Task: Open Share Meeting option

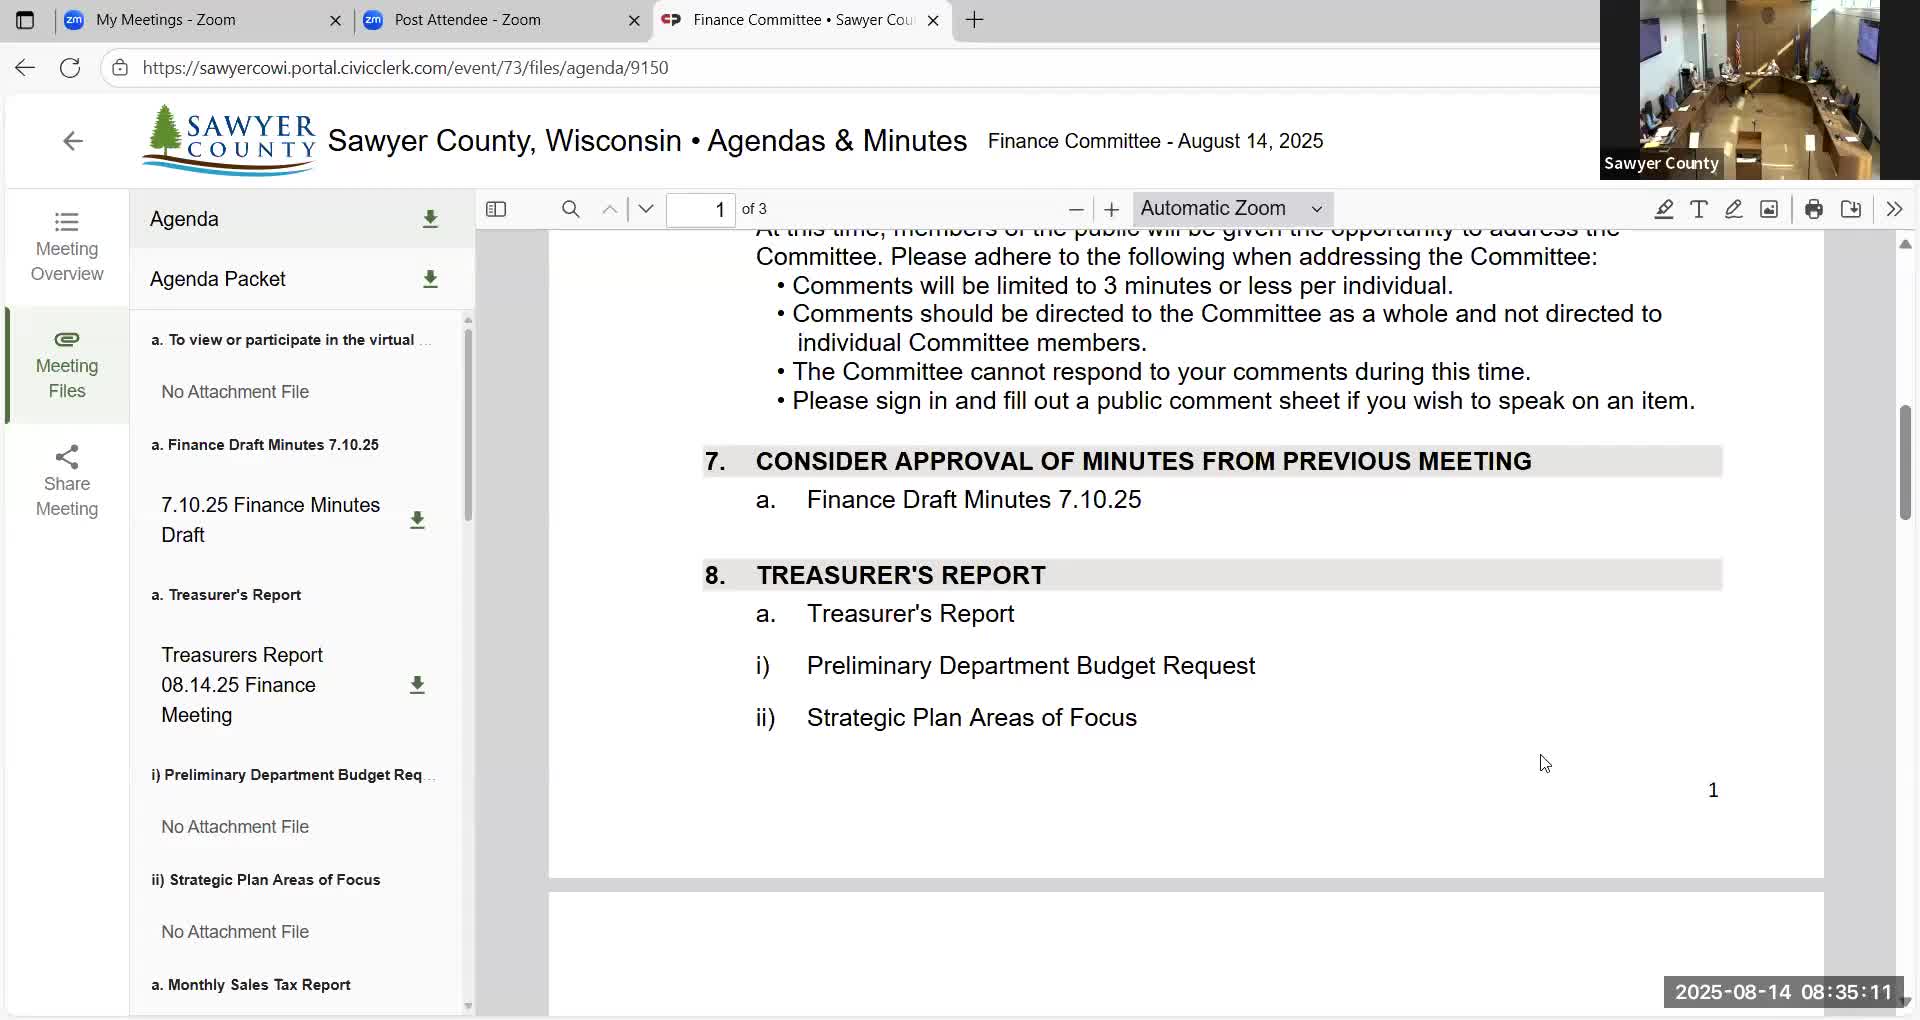Action: (67, 482)
